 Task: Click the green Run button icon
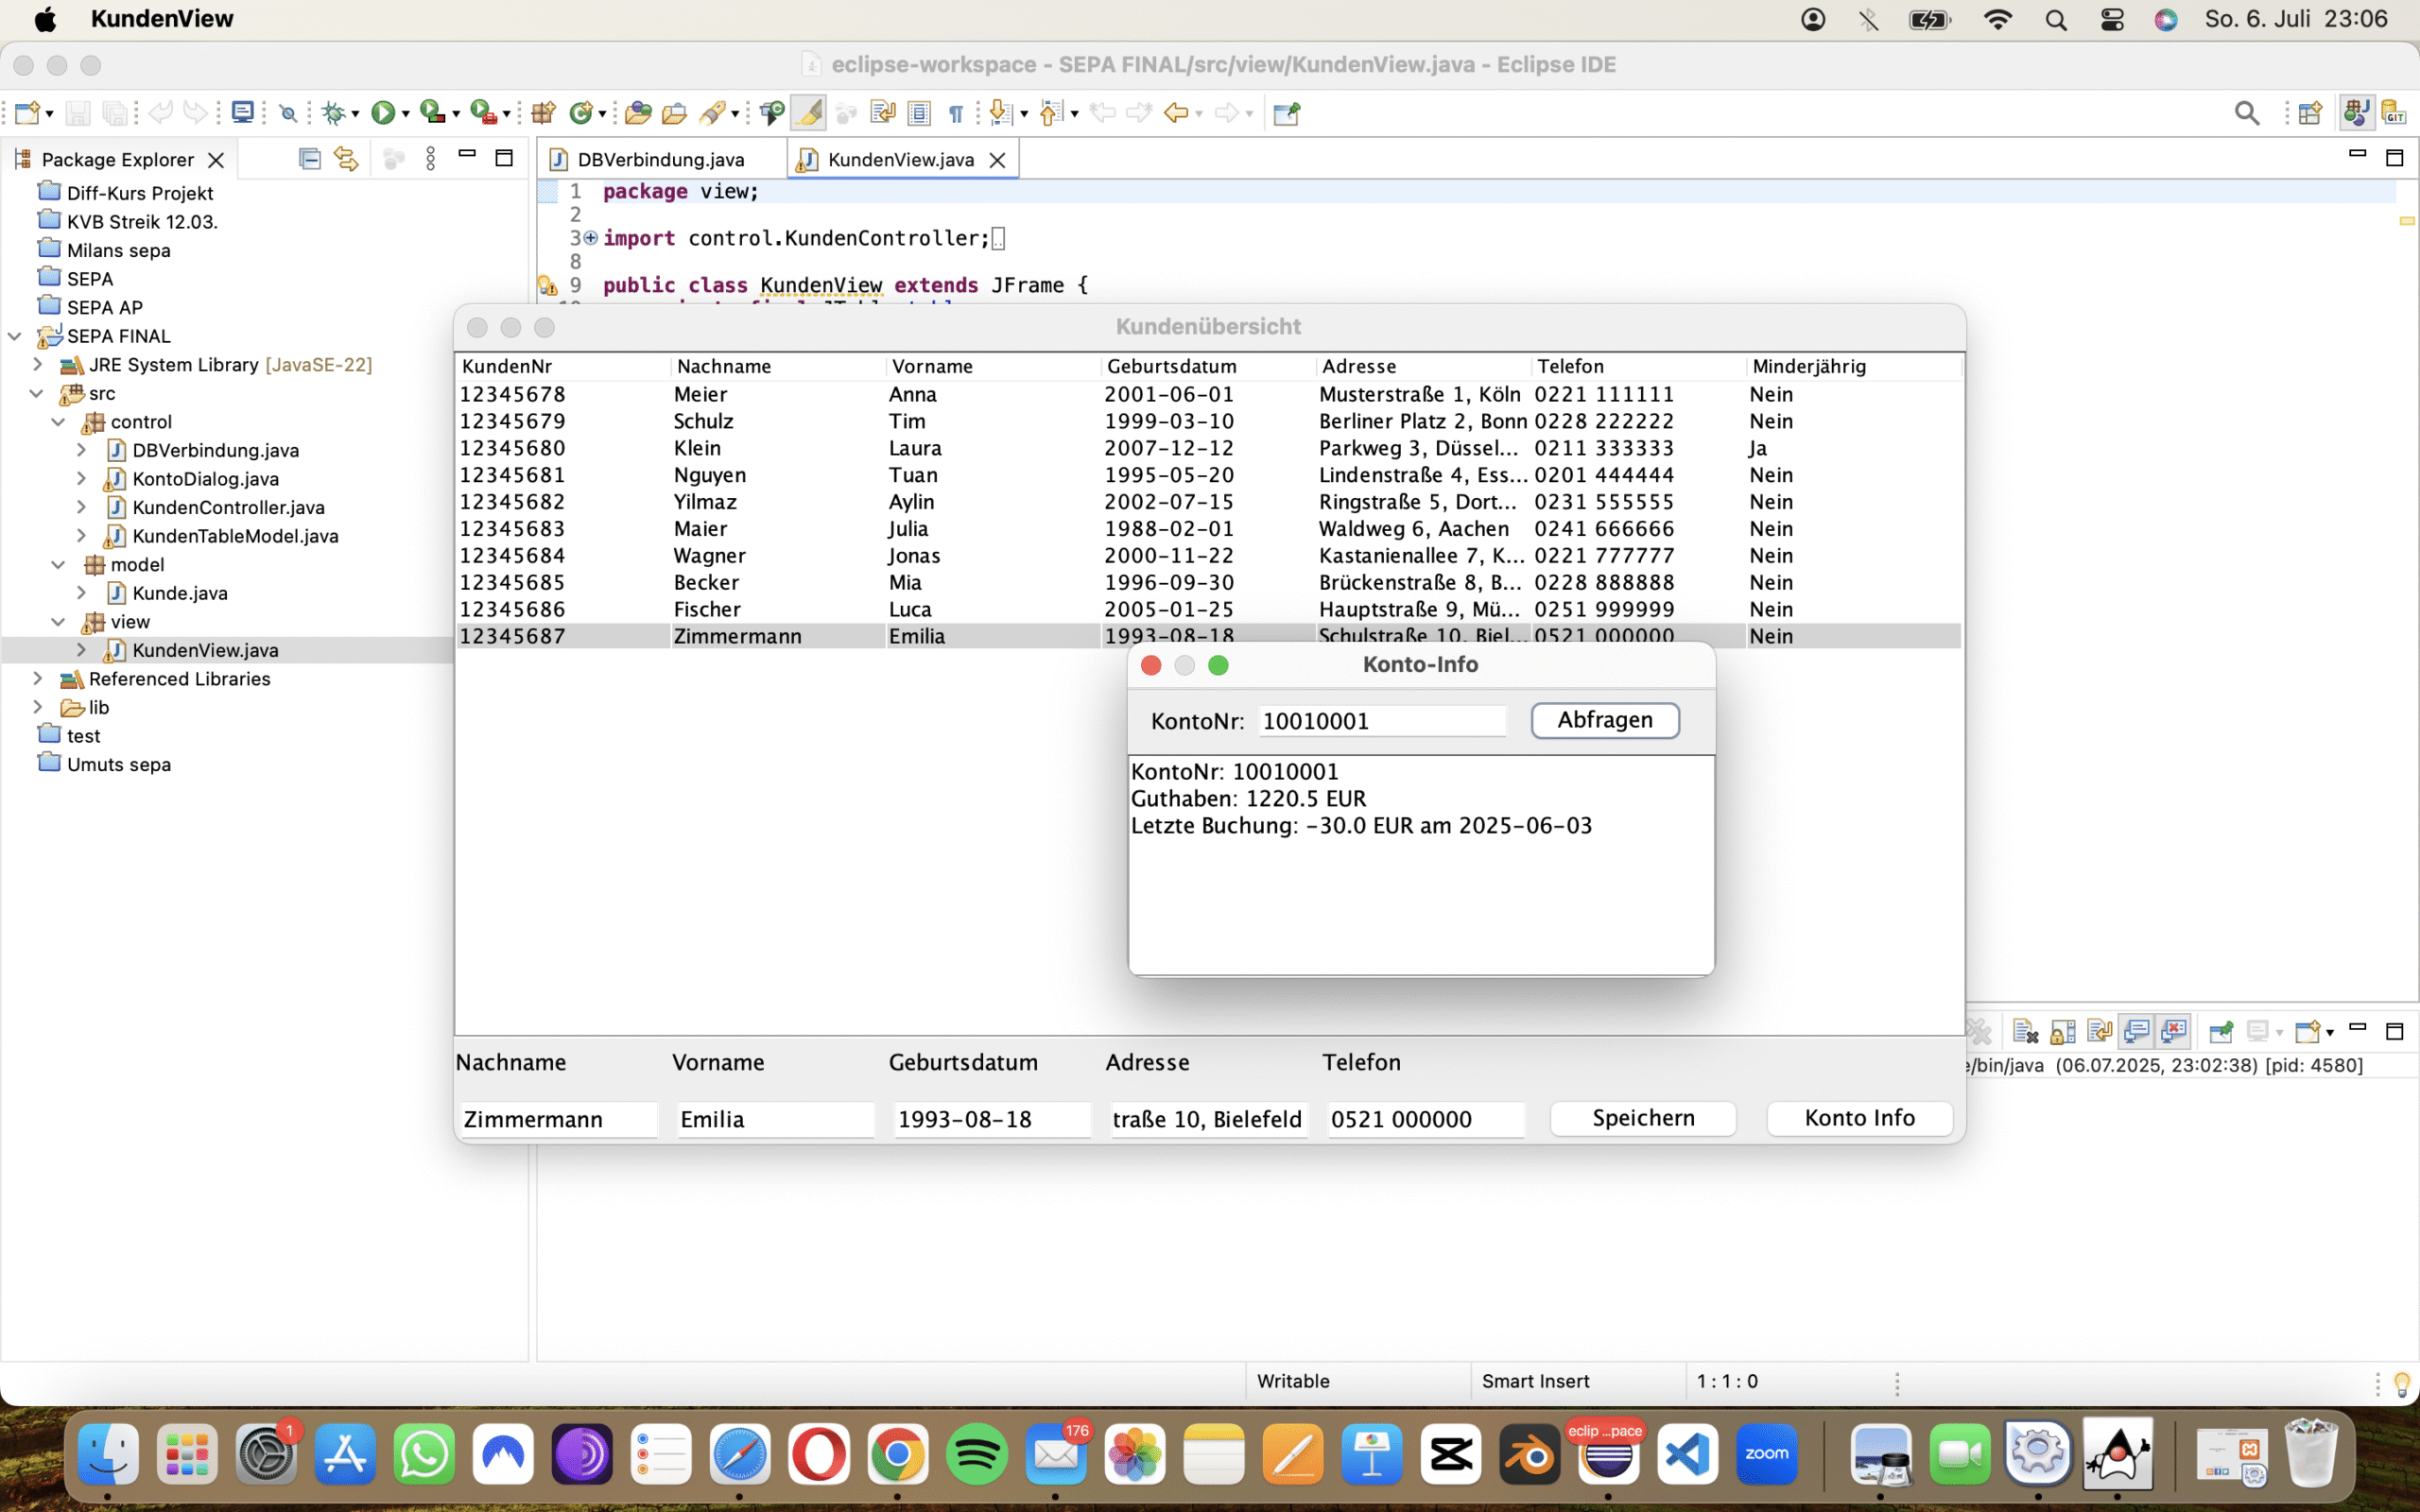pos(382,113)
